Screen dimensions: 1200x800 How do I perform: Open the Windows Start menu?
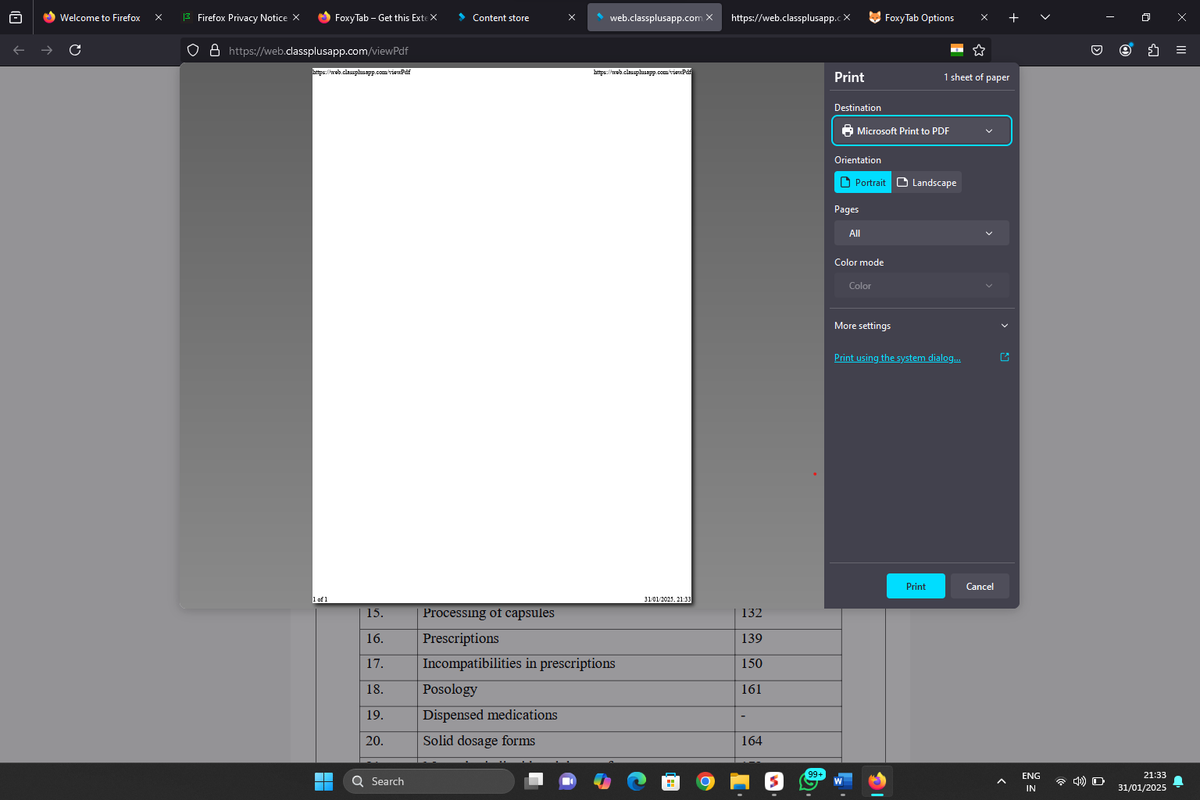(x=323, y=781)
